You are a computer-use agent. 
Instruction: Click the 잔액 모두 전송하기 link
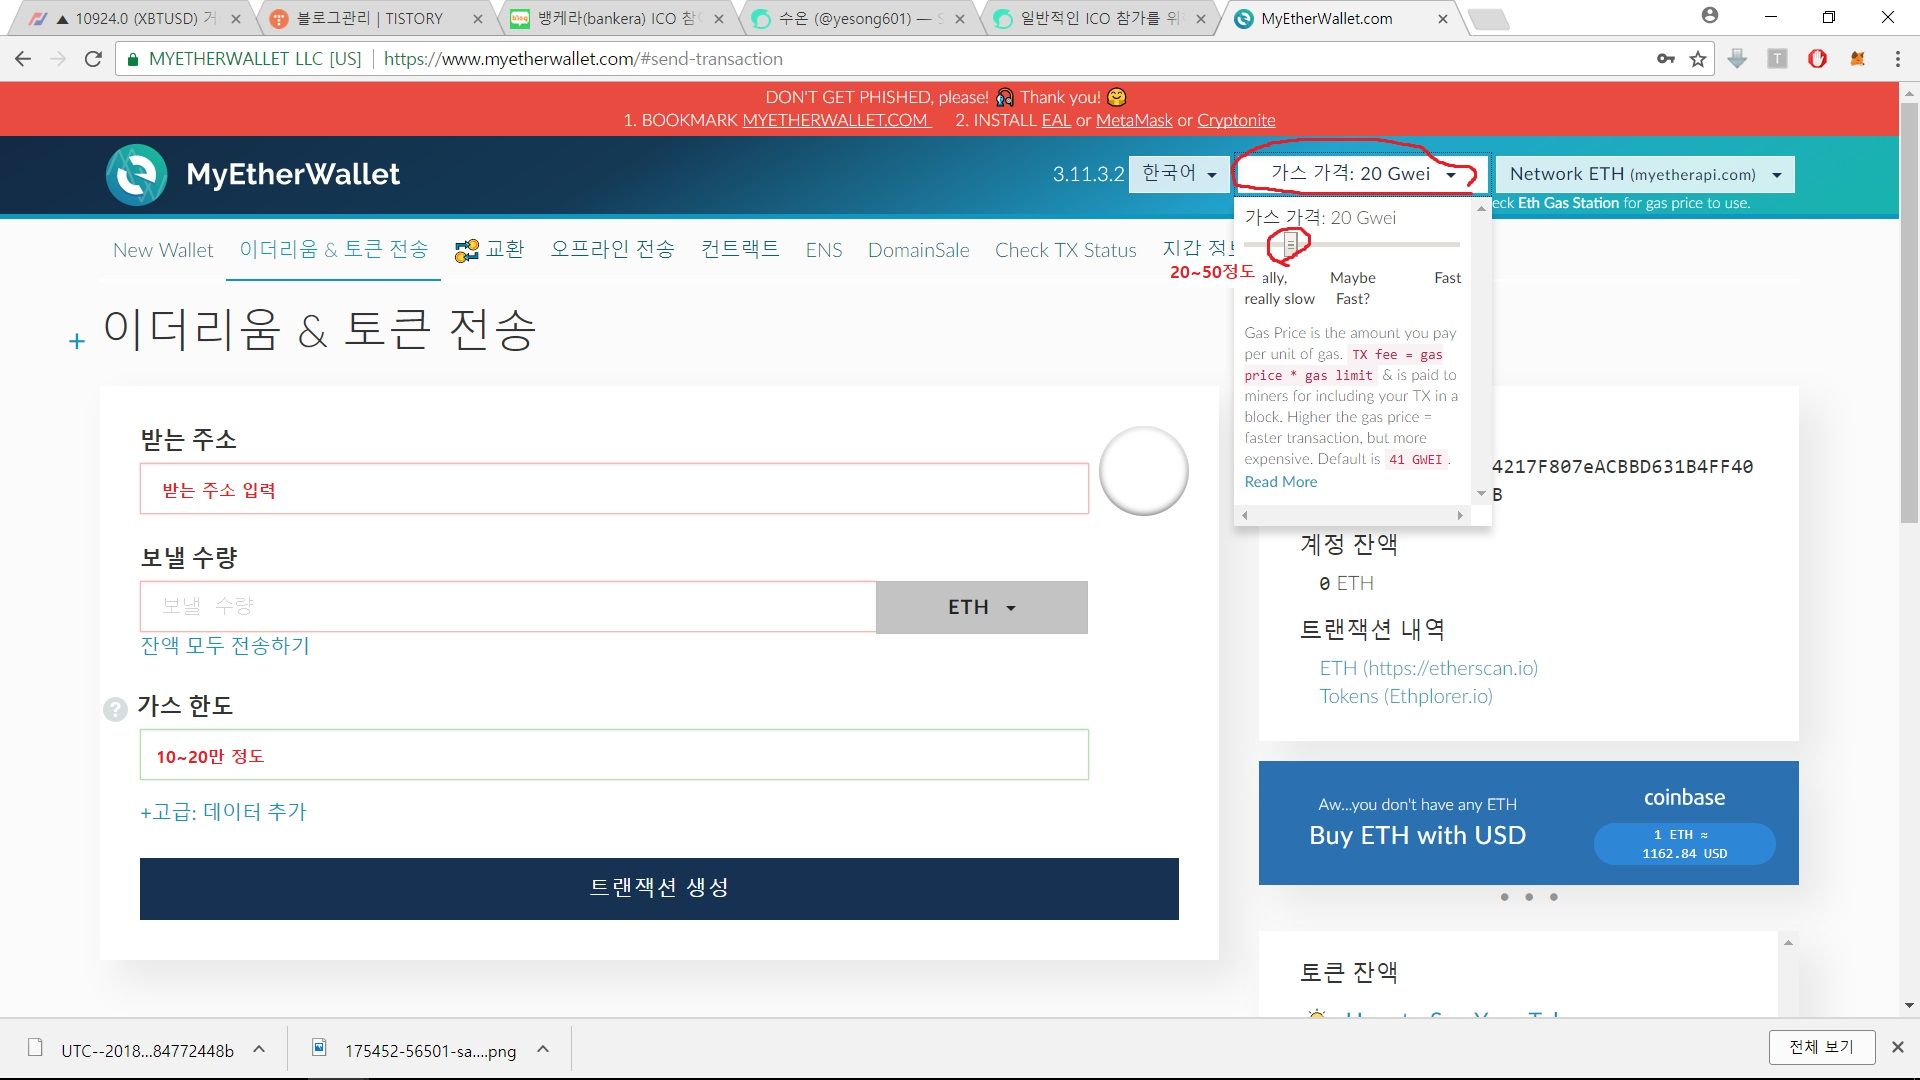click(x=225, y=646)
